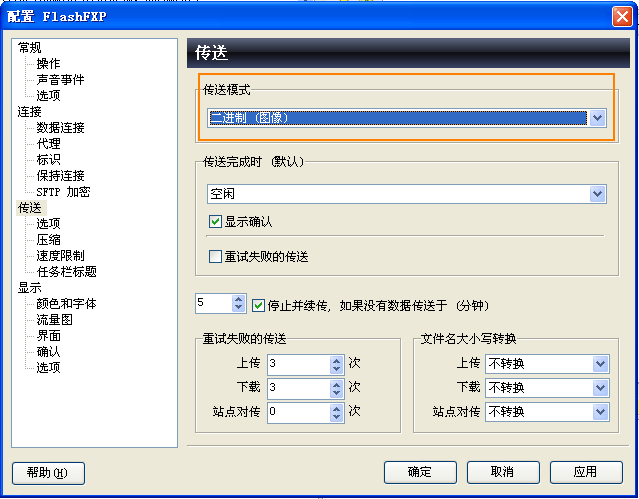This screenshot has width=639, height=499.
Task: Open SFTP 加密 settings
Action: pyautogui.click(x=63, y=192)
